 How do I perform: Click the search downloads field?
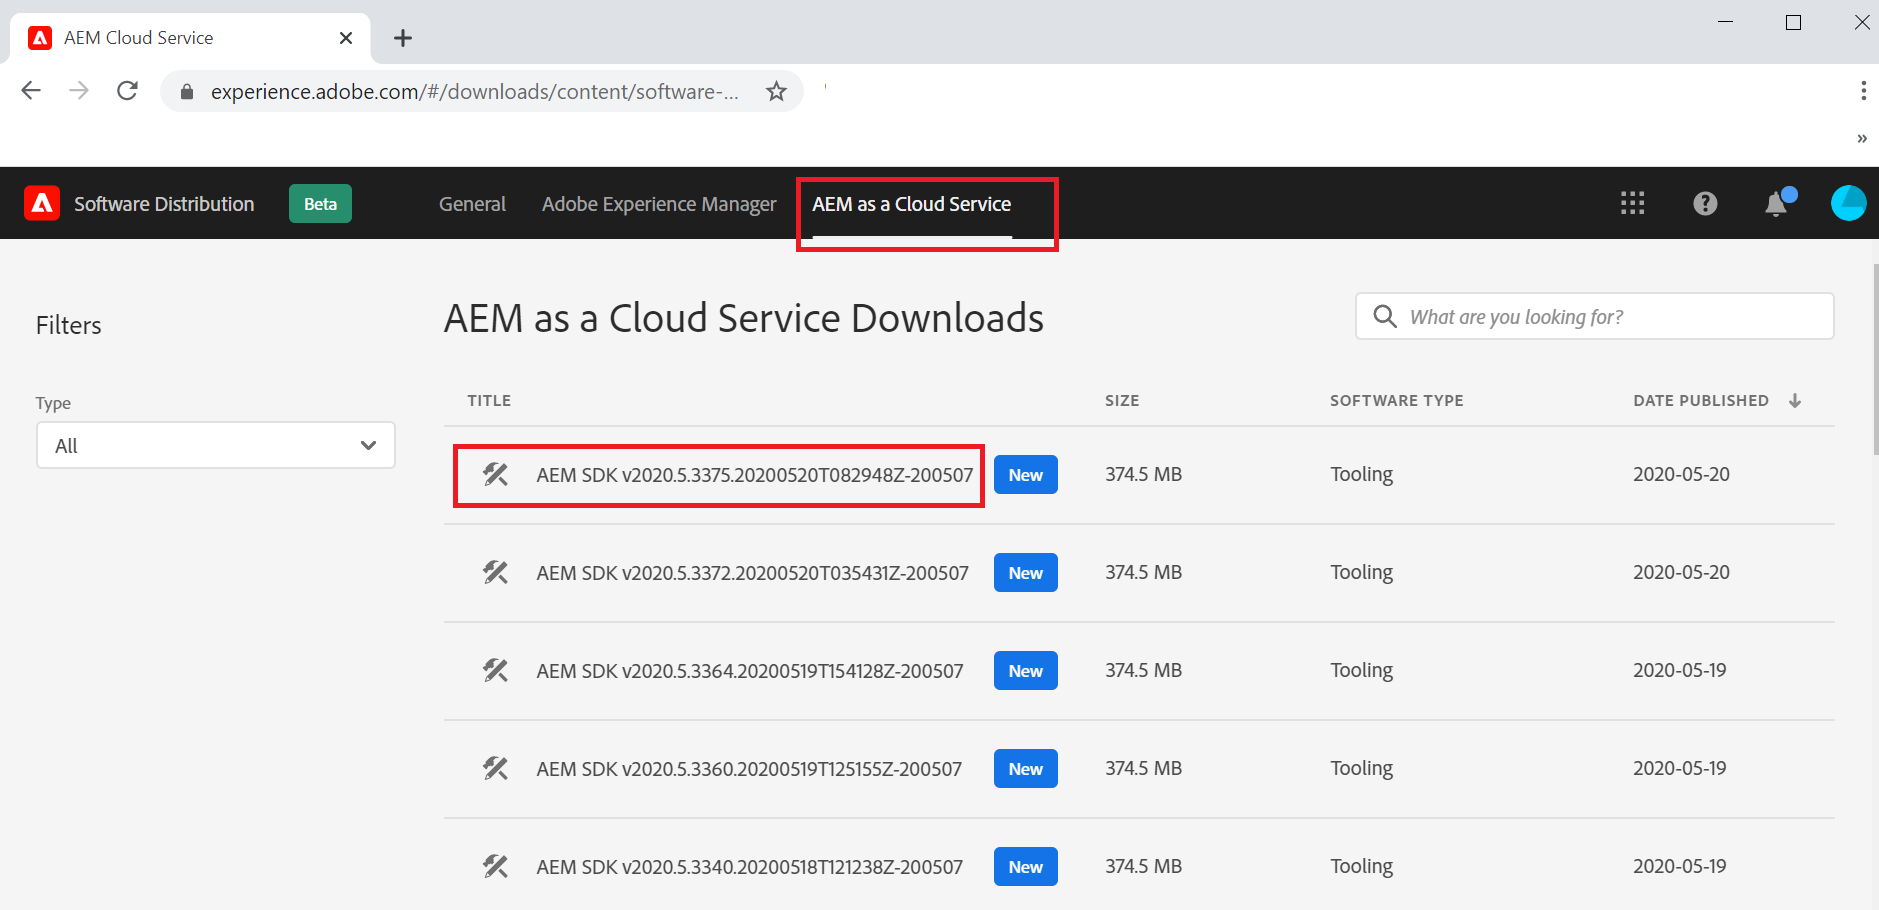click(x=1595, y=316)
